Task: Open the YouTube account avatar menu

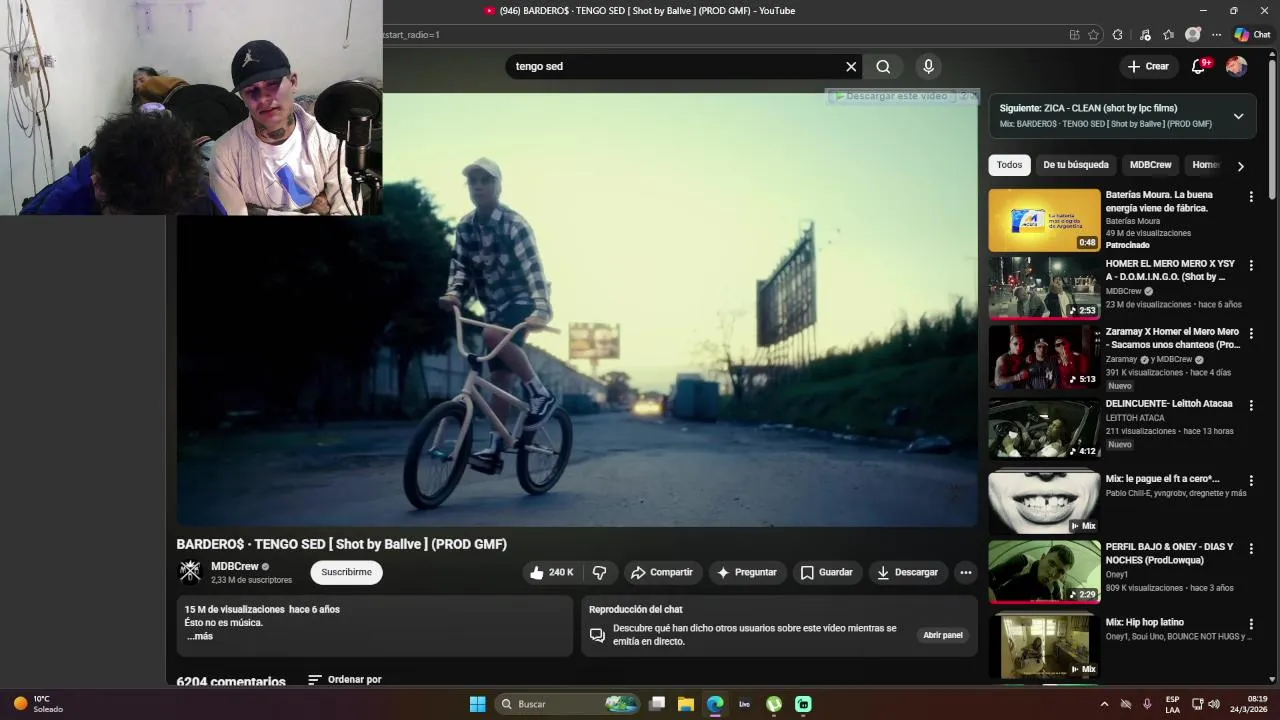Action: 1236,67
